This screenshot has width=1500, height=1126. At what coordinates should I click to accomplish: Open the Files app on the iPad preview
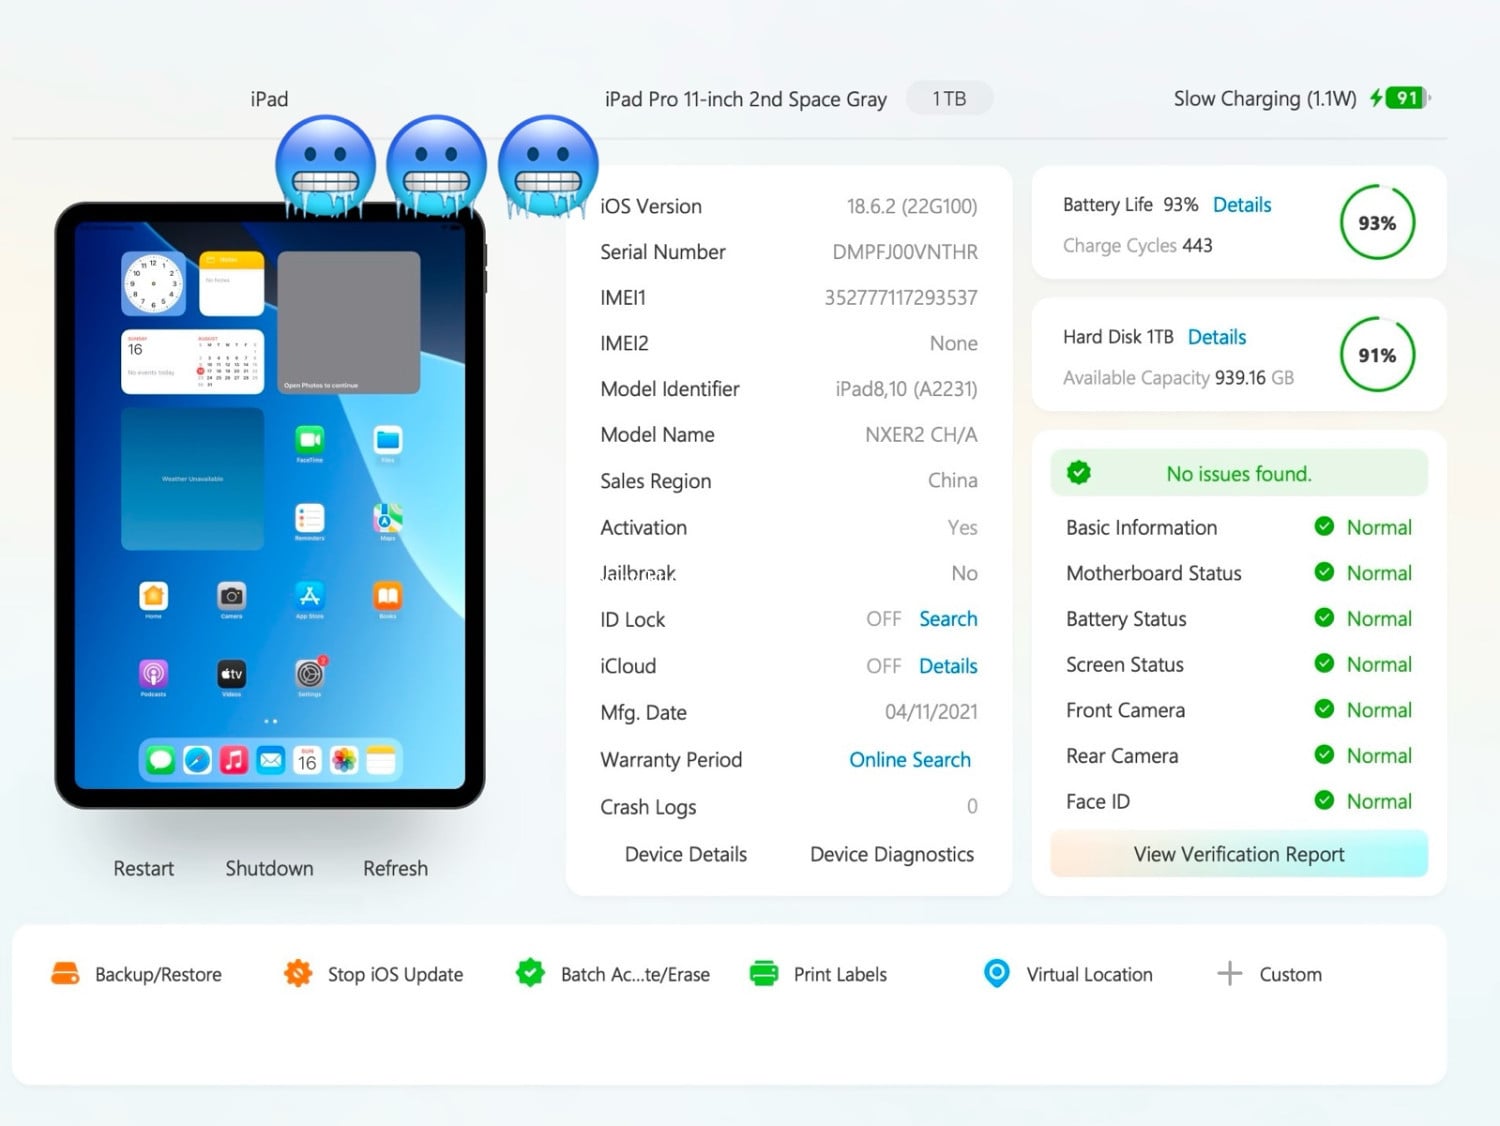coord(388,440)
